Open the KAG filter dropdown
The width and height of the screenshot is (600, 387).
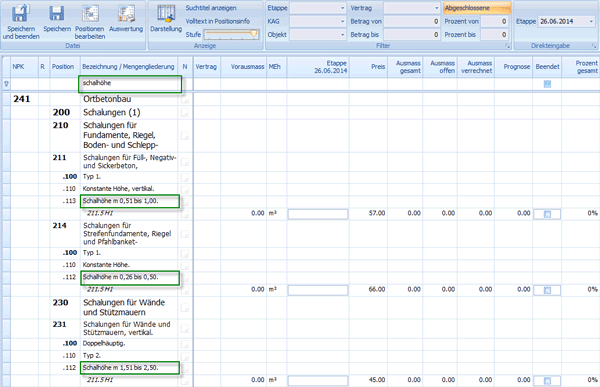point(342,21)
